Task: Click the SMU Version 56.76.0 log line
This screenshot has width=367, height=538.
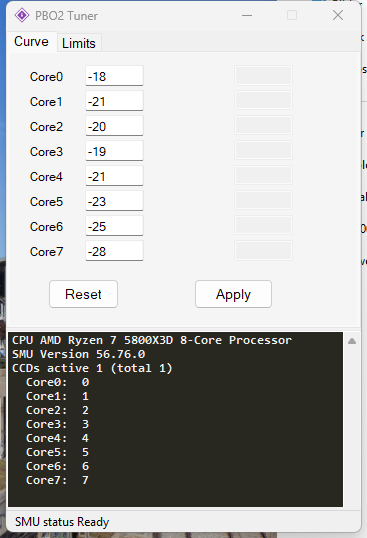Action: coord(79,354)
